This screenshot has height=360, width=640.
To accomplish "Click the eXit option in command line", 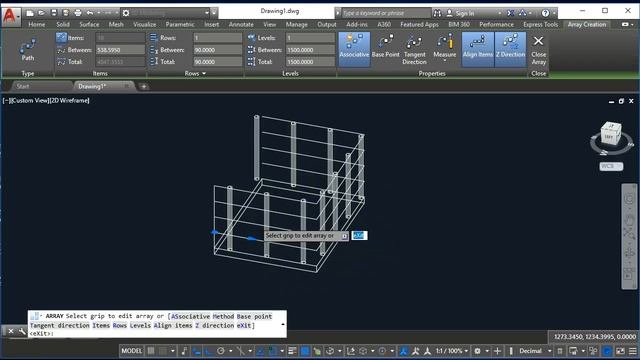I will [244, 325].
